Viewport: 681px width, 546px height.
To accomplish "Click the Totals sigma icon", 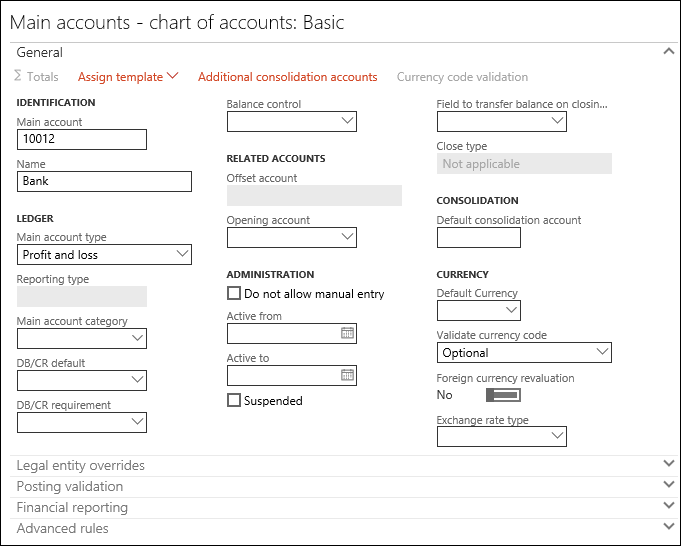I will coord(18,76).
